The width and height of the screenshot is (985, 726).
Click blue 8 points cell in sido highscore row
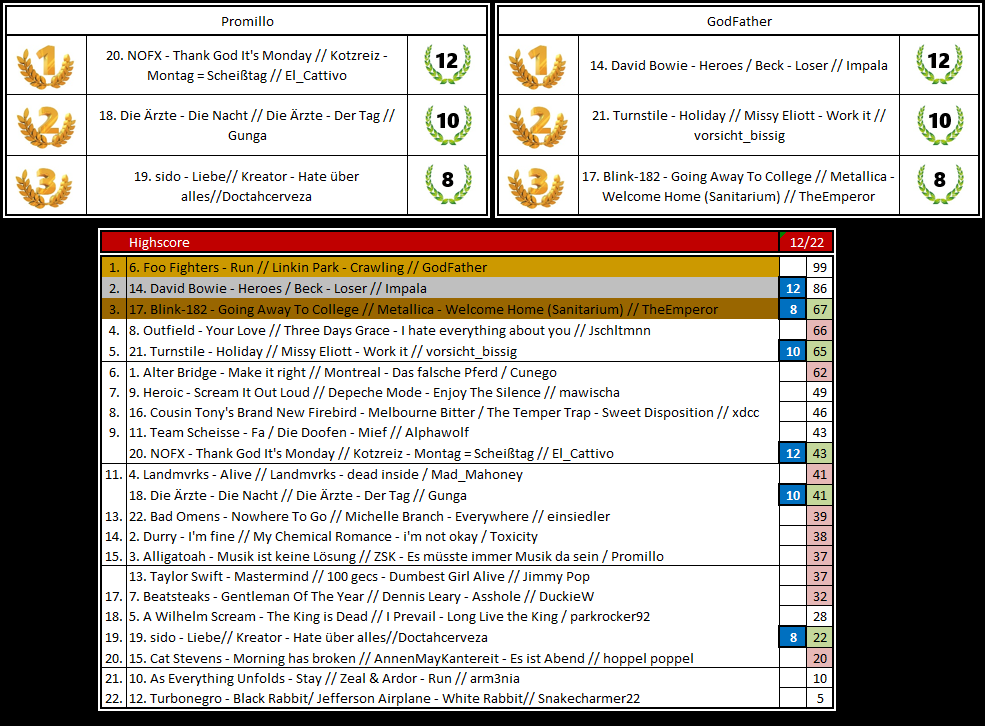[793, 637]
